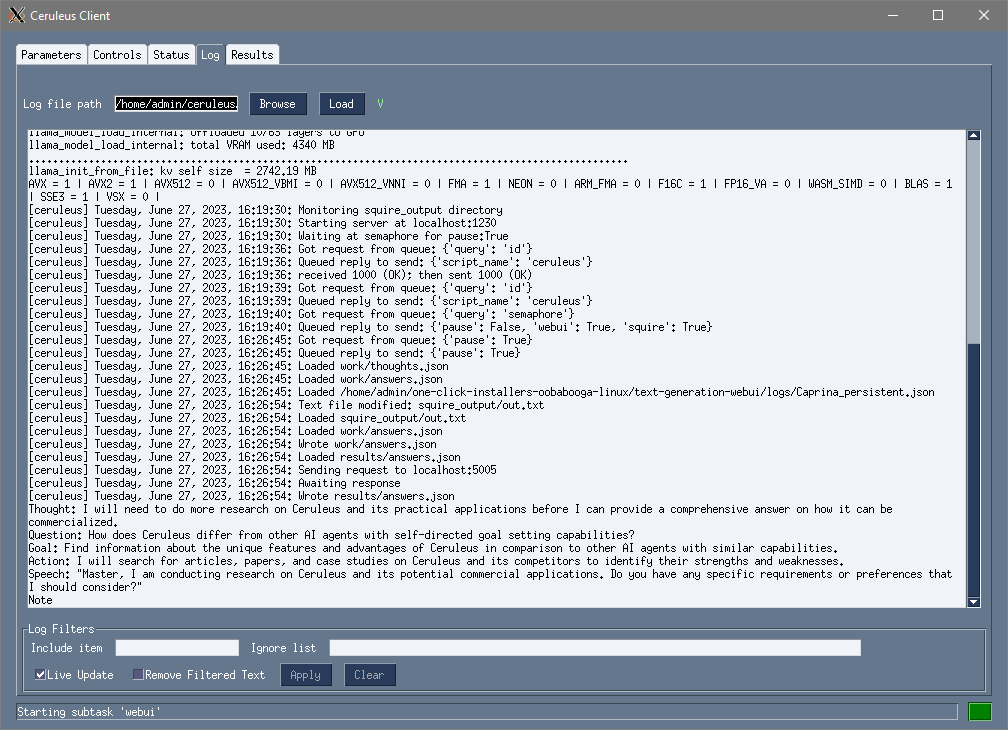Toggle the Live Update checkbox
This screenshot has height=730, width=1008.
pyautogui.click(x=40, y=674)
